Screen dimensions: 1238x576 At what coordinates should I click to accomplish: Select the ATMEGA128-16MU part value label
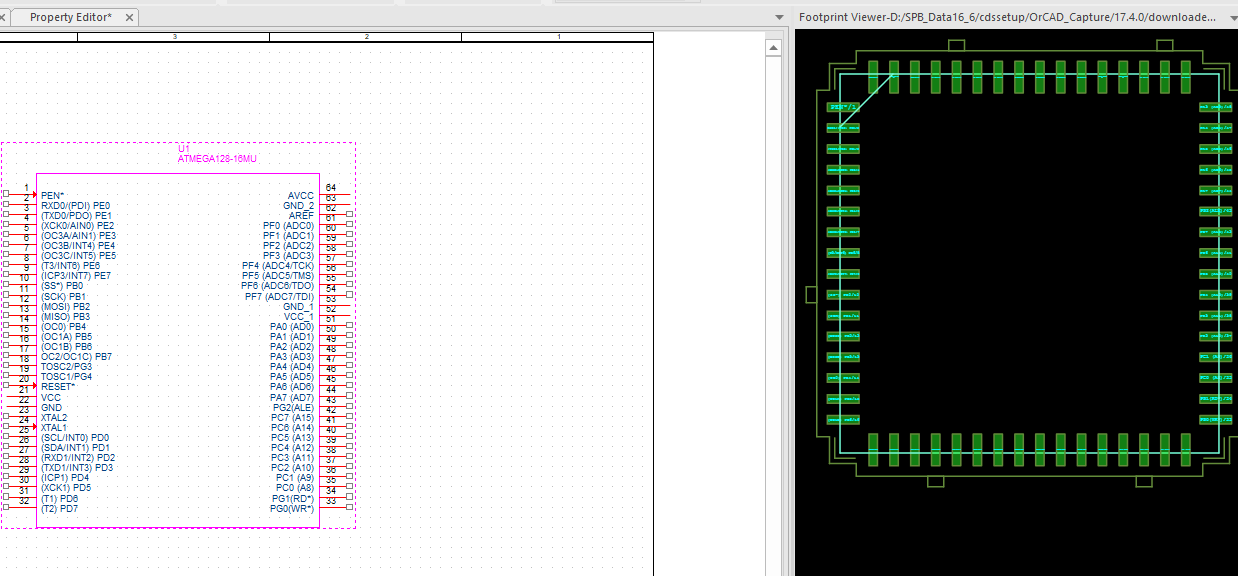(217, 159)
